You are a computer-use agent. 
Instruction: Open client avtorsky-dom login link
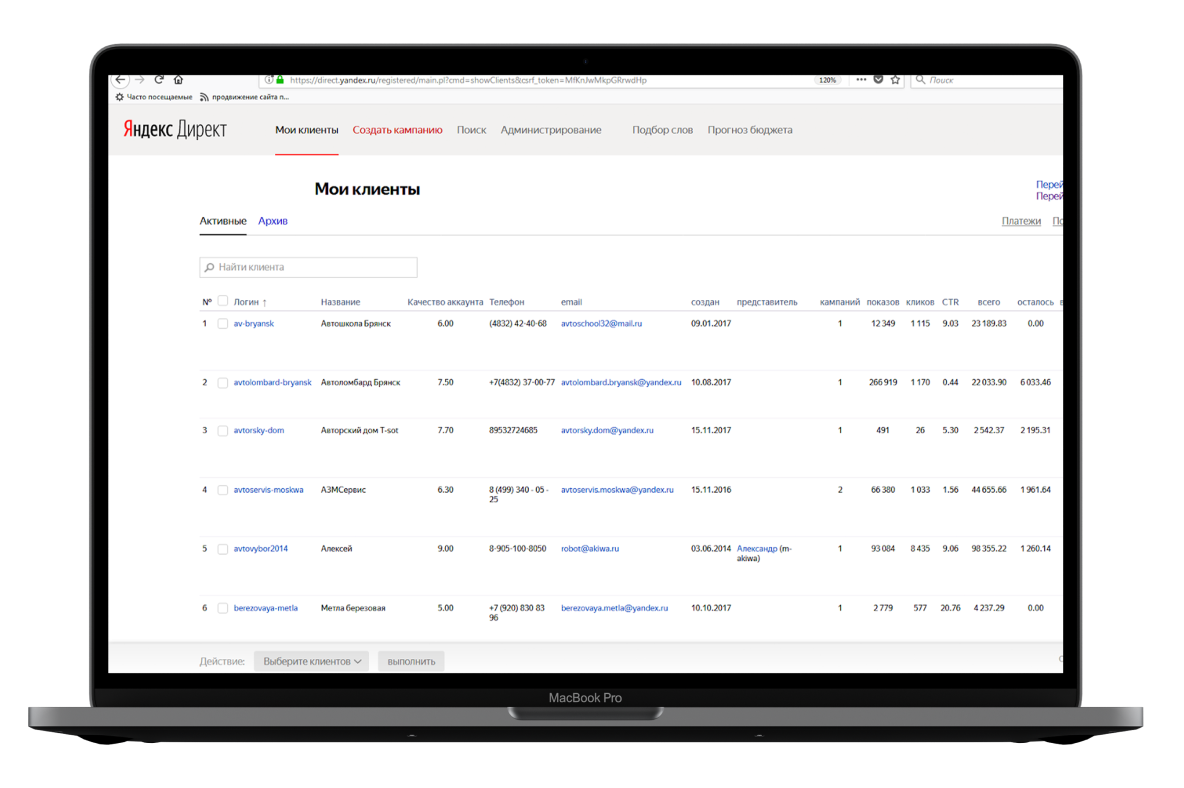click(x=259, y=430)
